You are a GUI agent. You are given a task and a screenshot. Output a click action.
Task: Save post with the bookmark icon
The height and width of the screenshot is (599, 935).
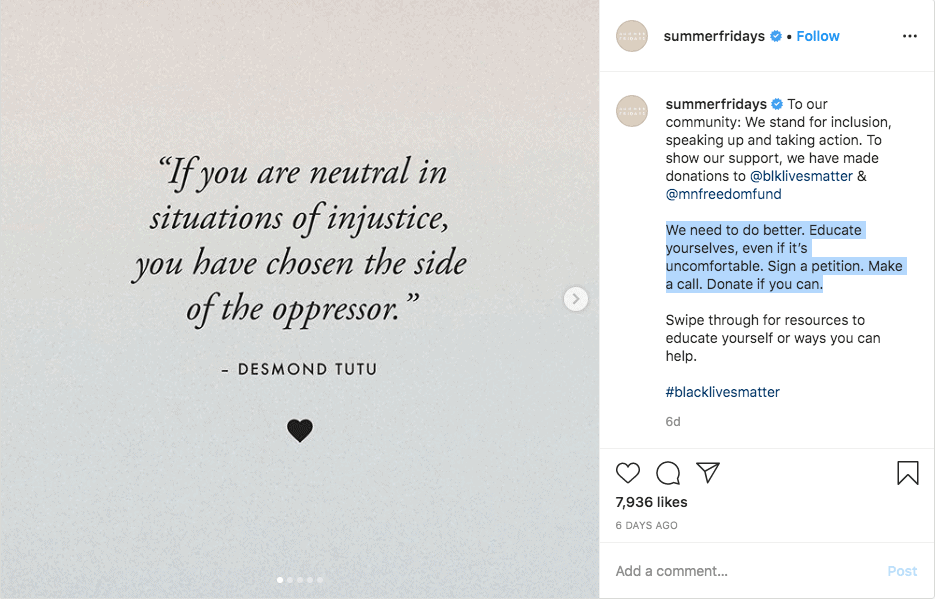[x=908, y=473]
